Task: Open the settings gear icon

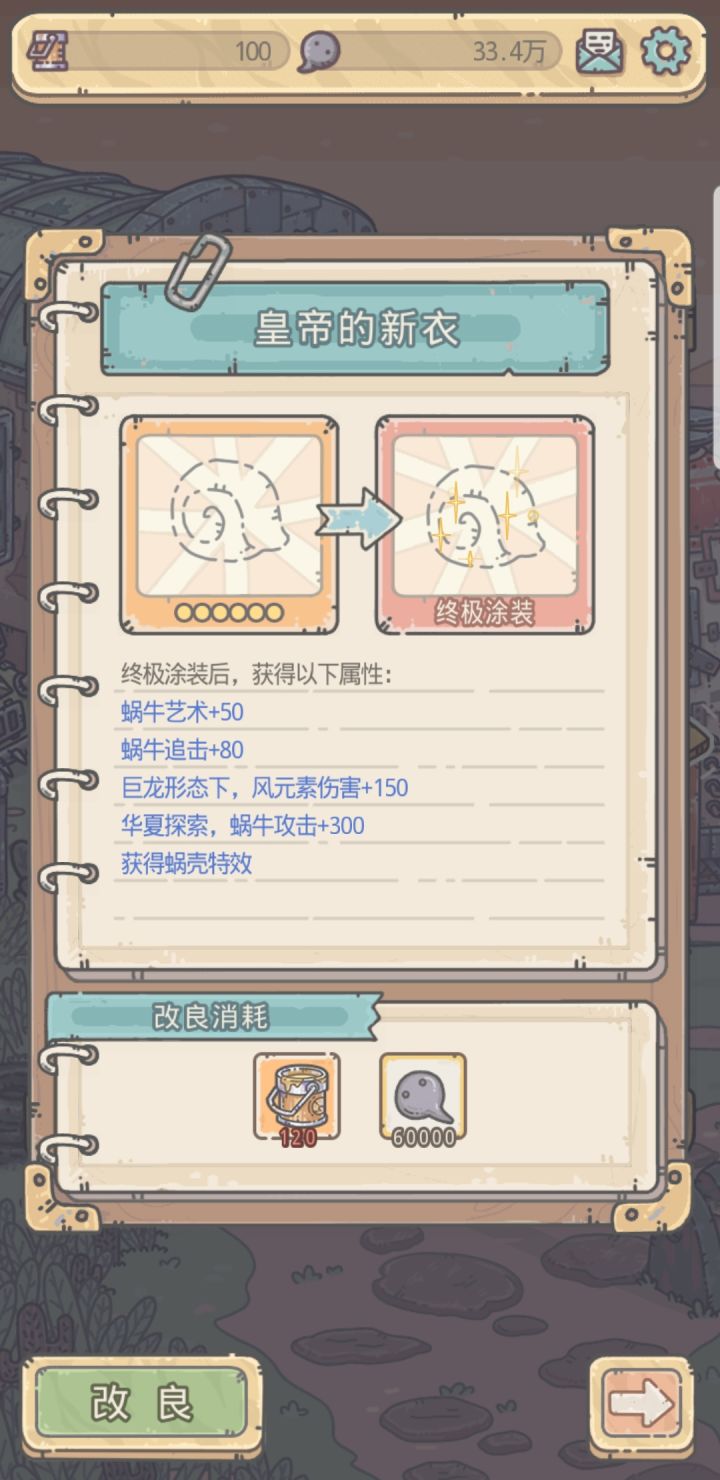Action: [665, 51]
